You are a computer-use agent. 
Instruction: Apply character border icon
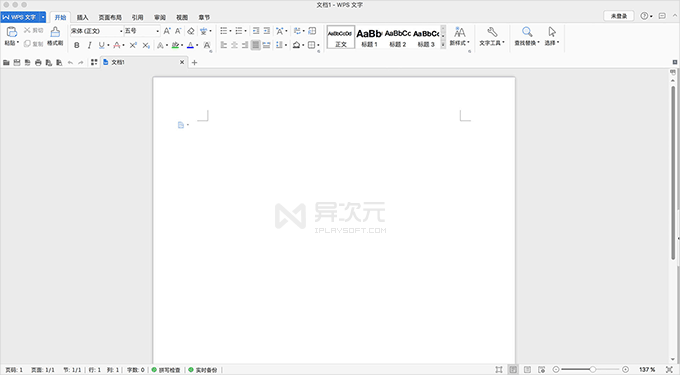click(x=207, y=45)
